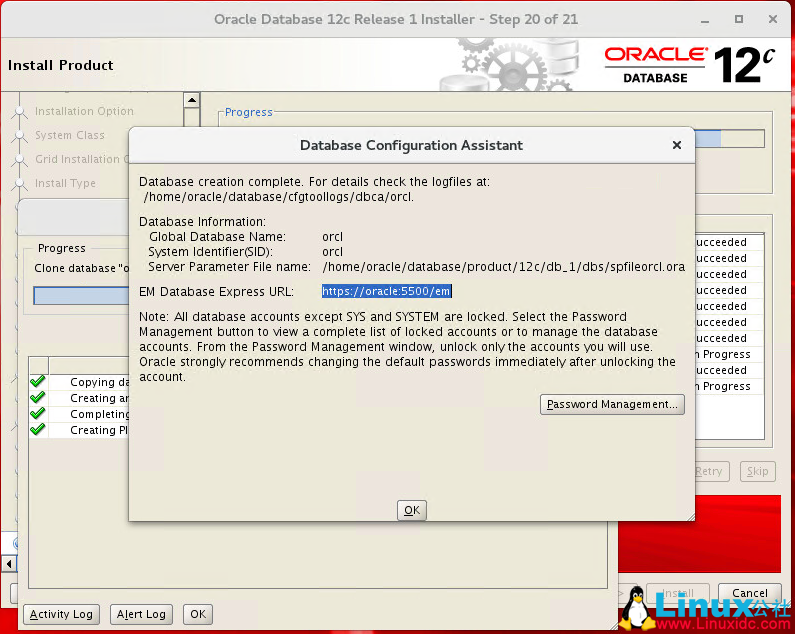The height and width of the screenshot is (634, 795).
Task: Open the Alert Log
Action: (x=141, y=614)
